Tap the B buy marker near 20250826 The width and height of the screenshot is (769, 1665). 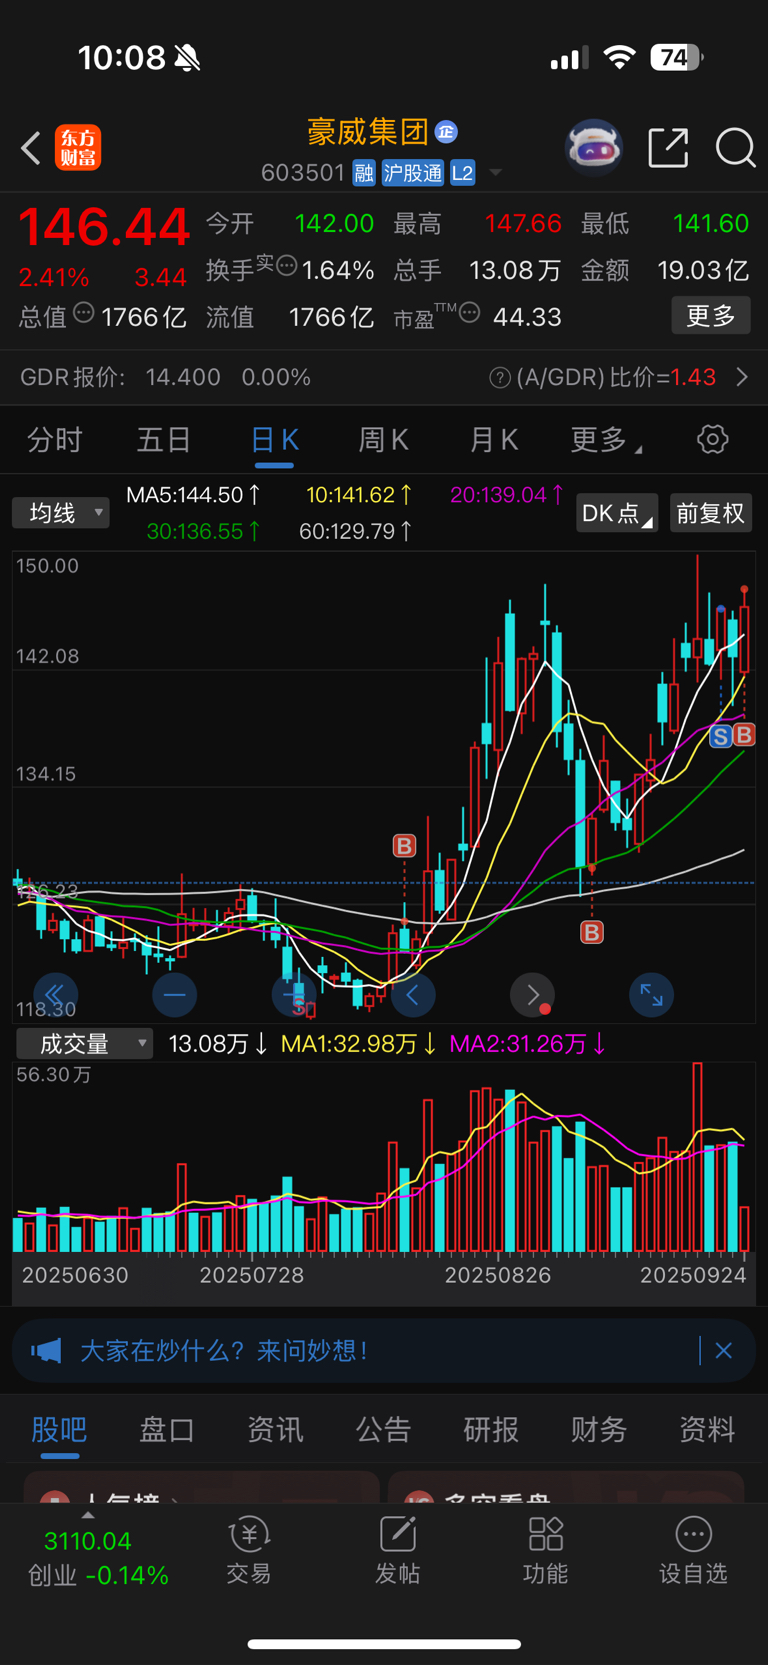pyautogui.click(x=404, y=846)
